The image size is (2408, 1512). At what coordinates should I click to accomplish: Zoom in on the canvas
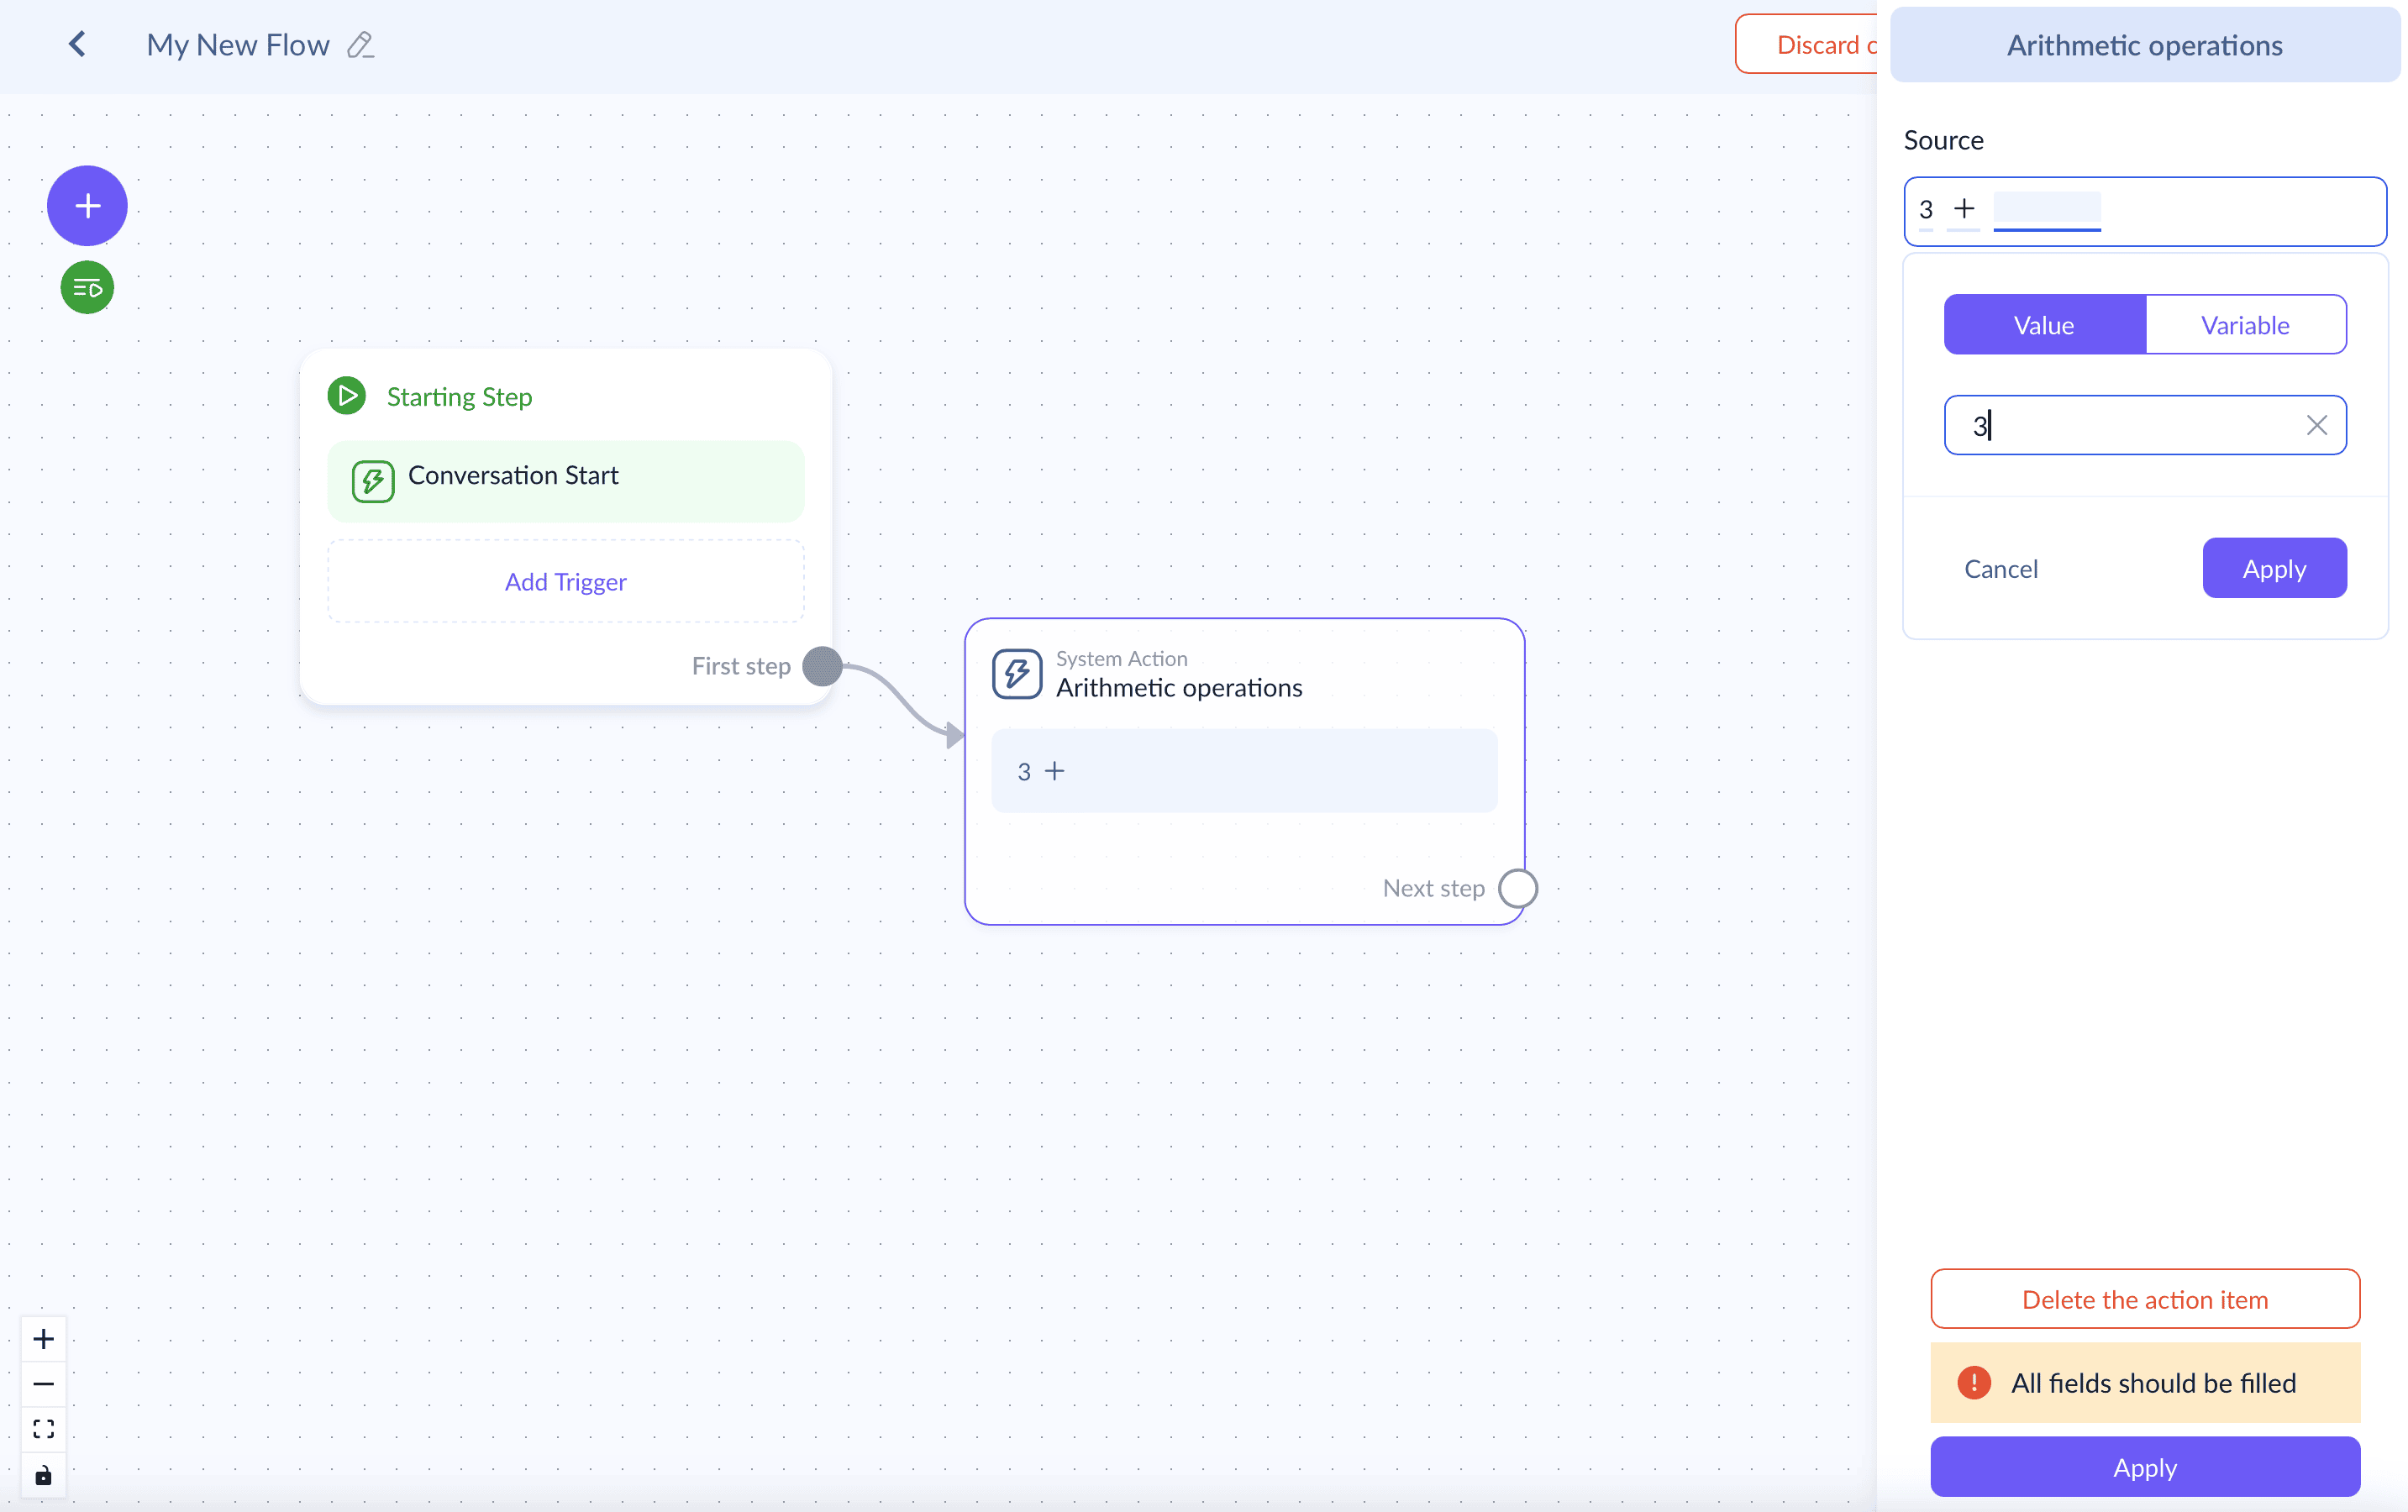pos(43,1338)
